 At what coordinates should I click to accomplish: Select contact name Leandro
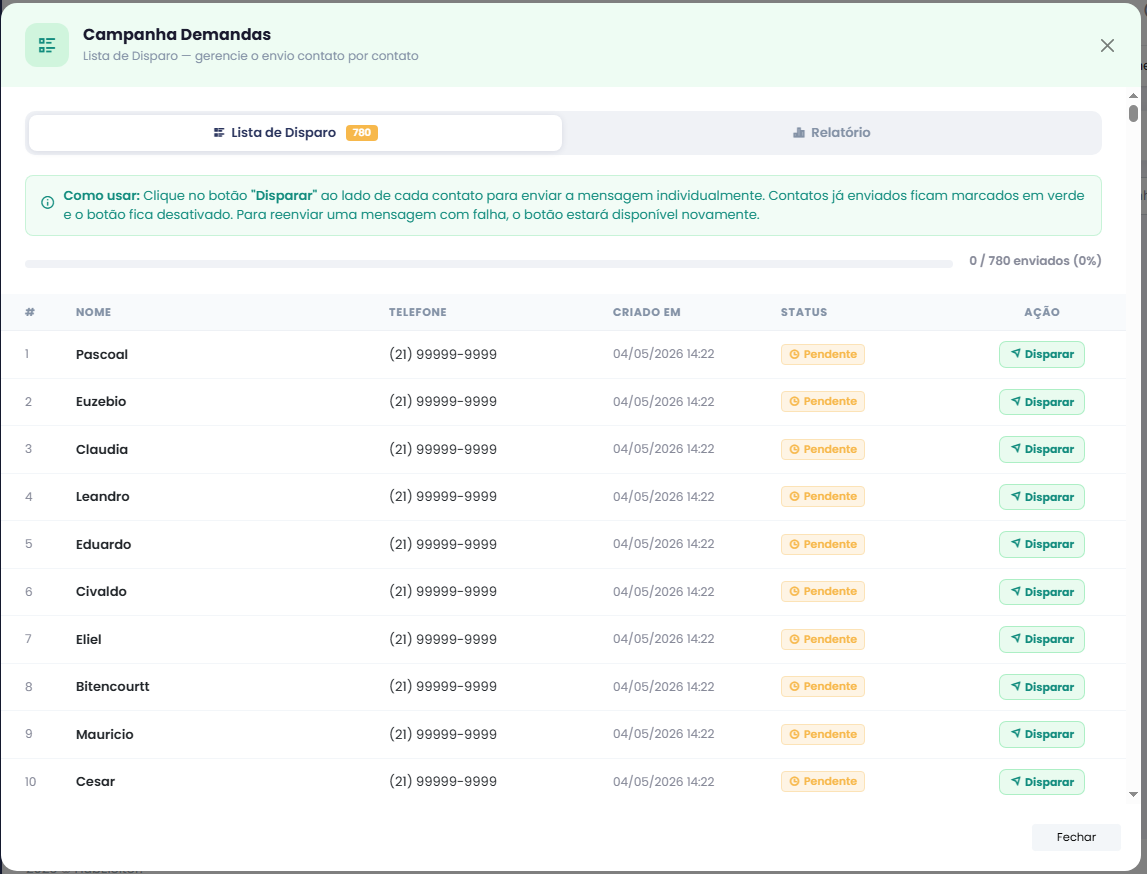tap(102, 497)
